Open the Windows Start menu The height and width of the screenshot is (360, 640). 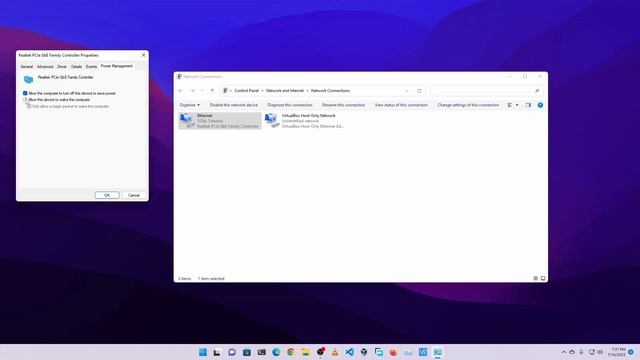pos(203,352)
